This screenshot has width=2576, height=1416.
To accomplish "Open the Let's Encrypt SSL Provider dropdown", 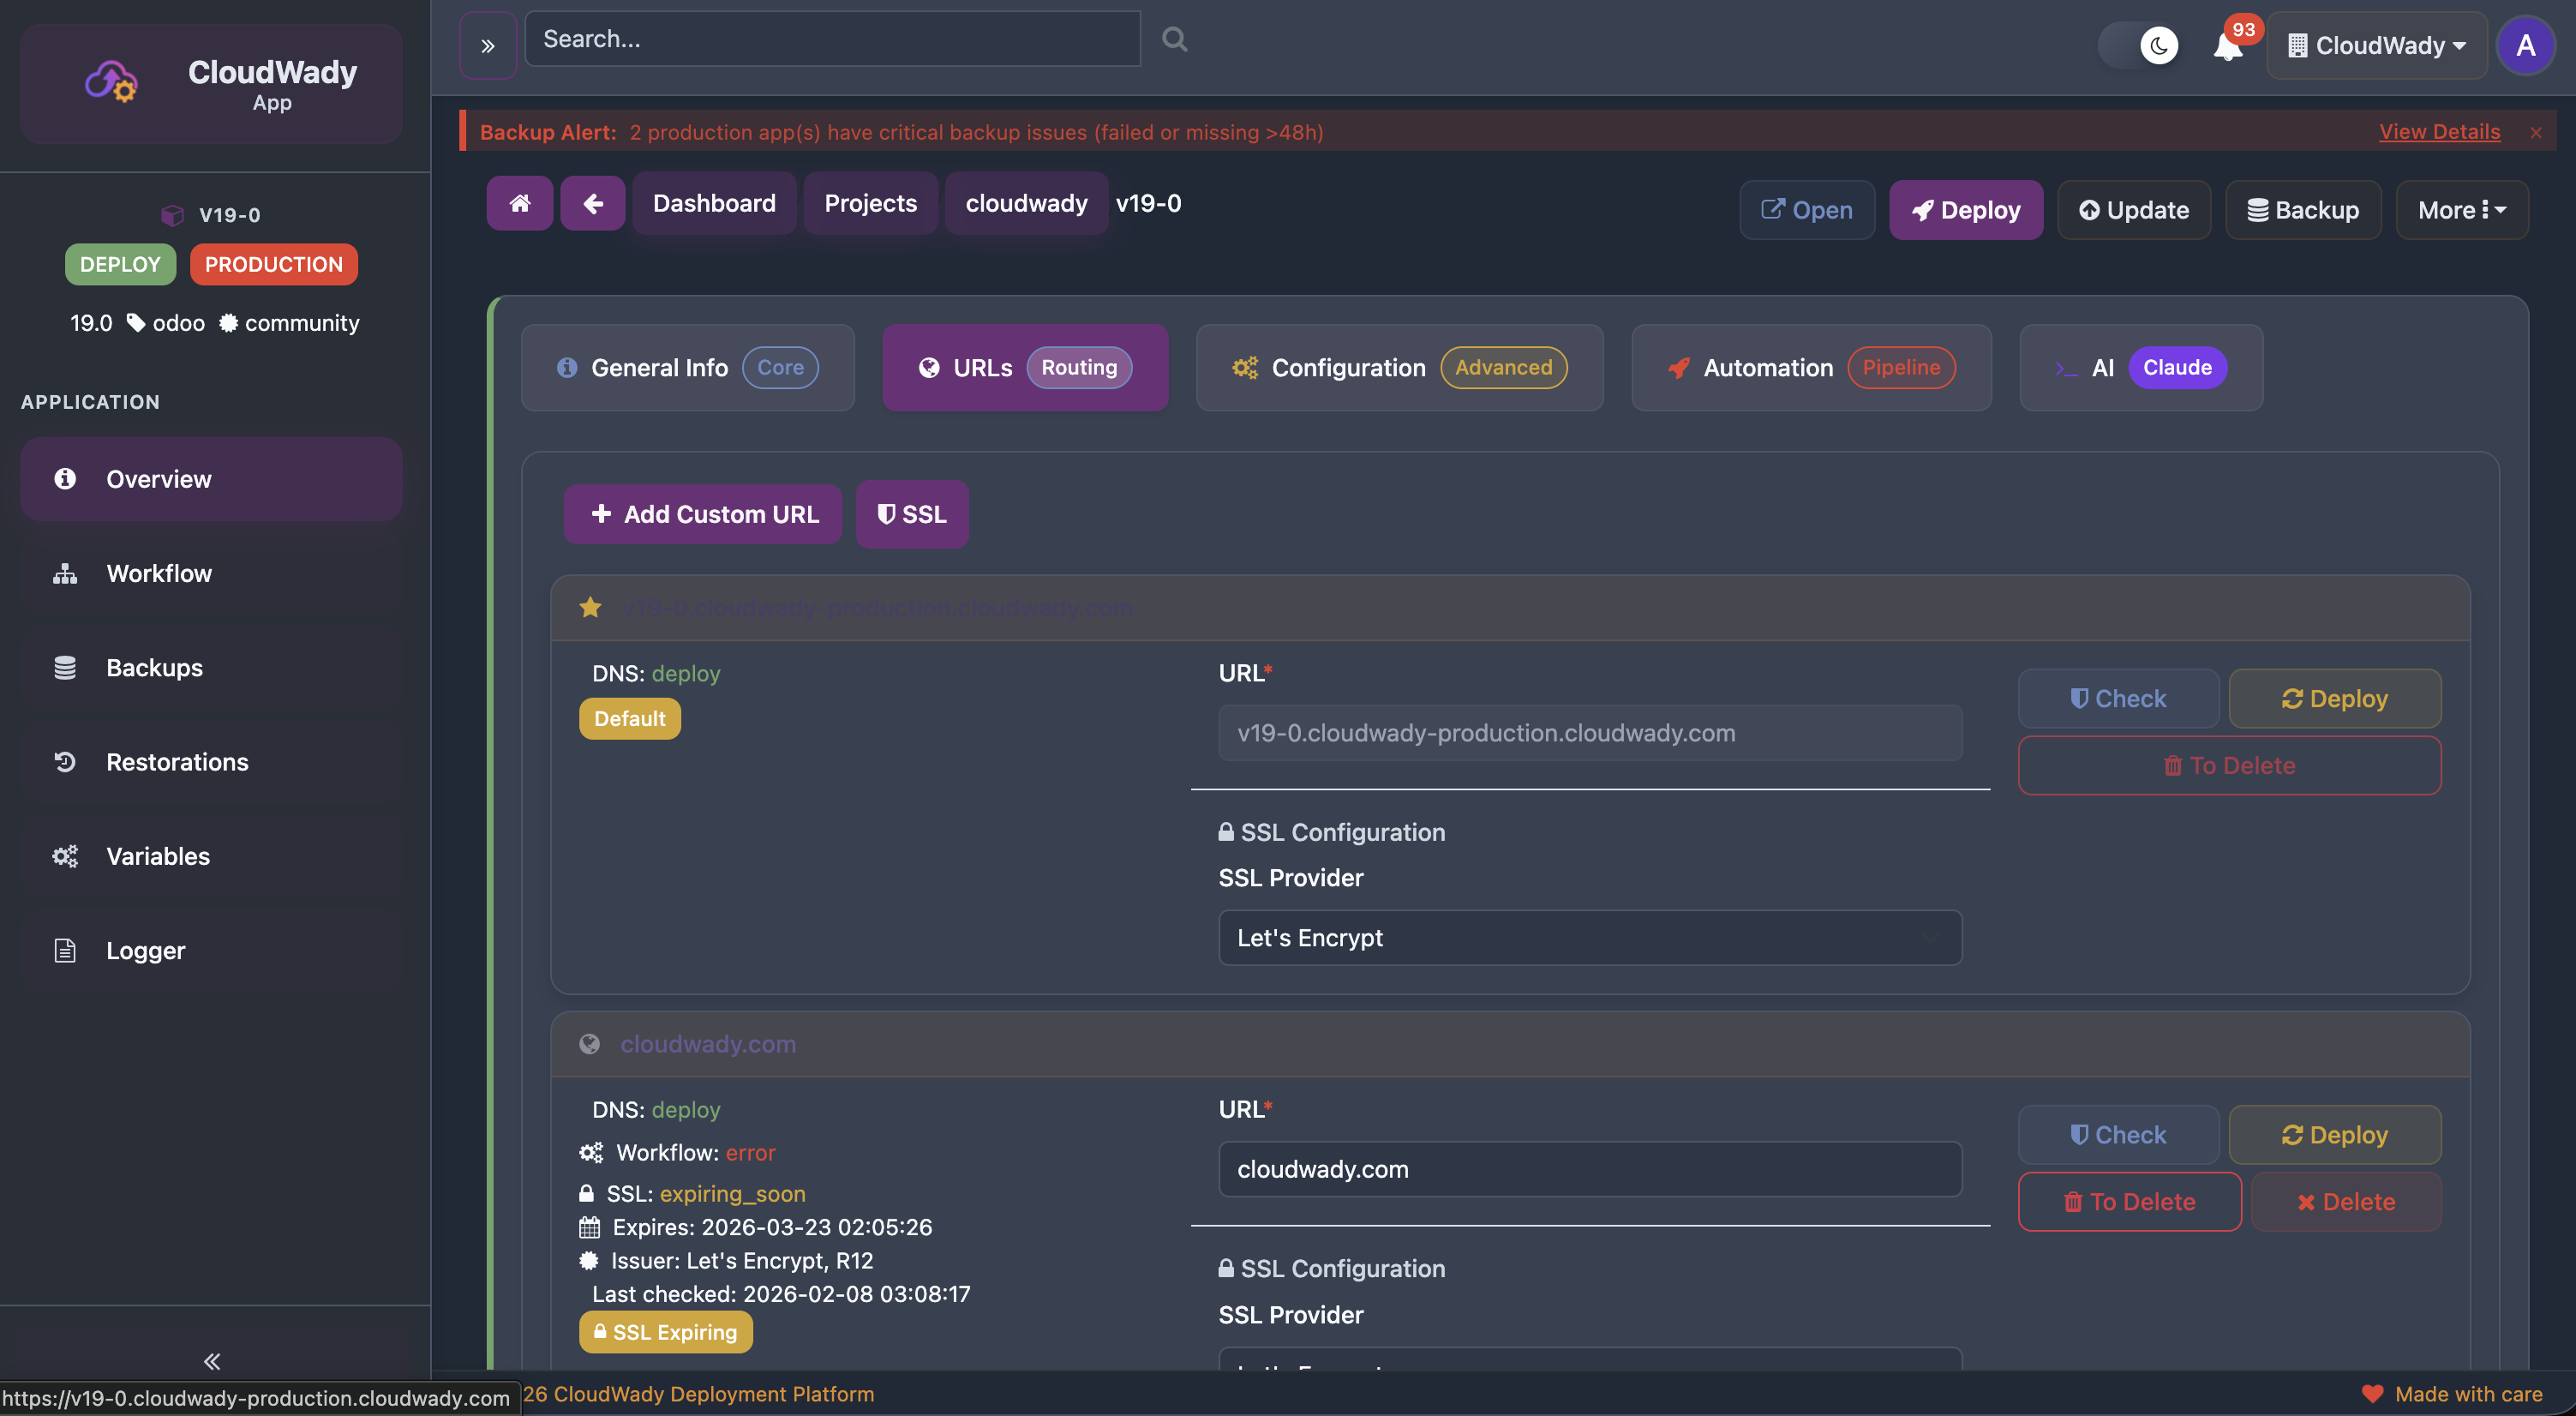I will (1590, 938).
